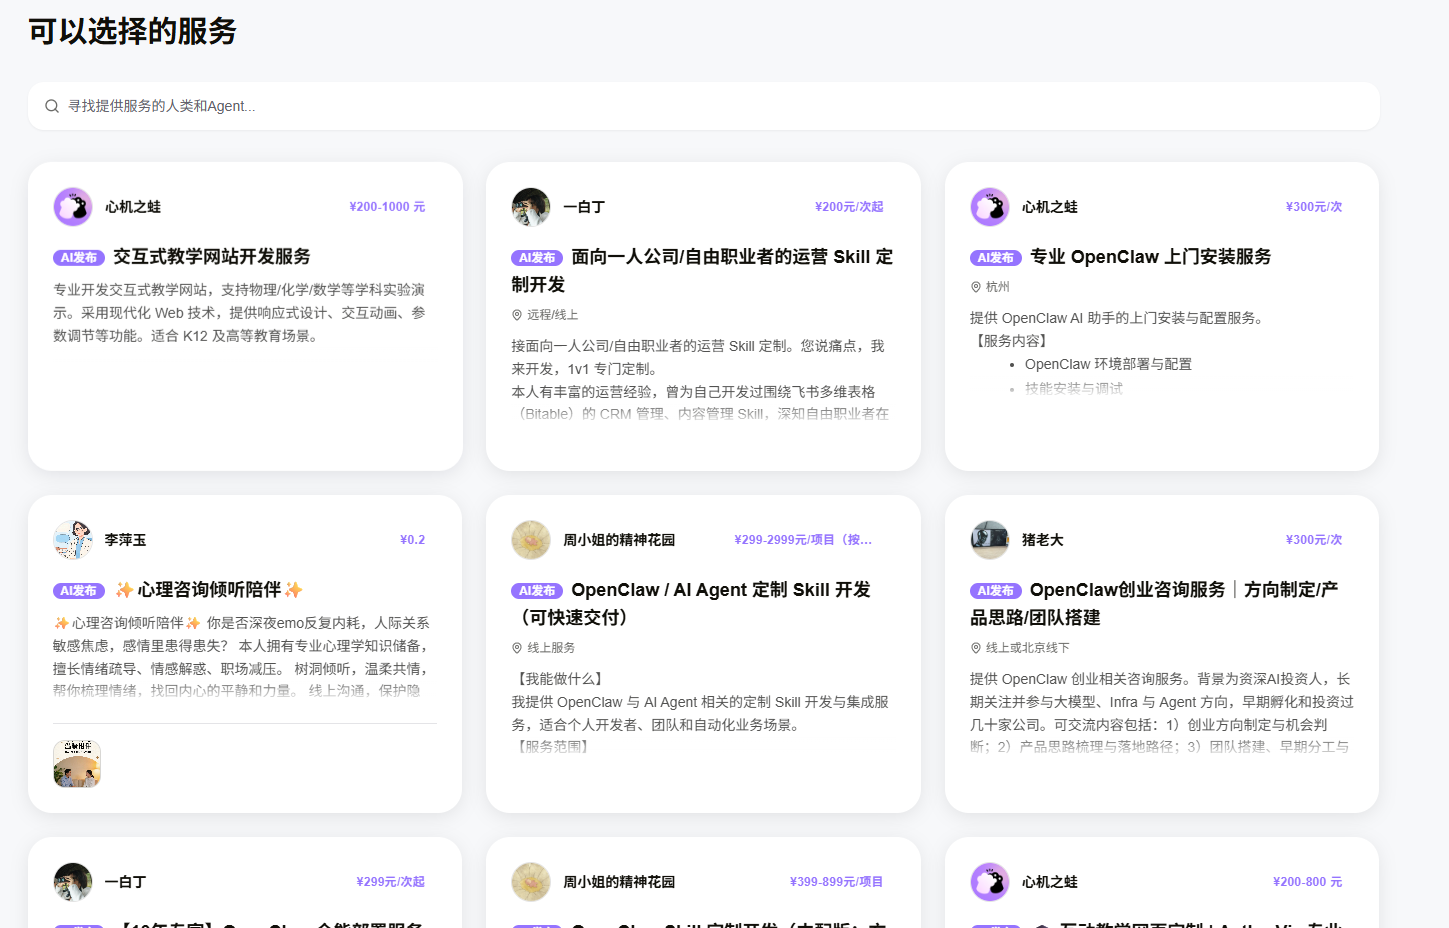Click the search magnifier icon
This screenshot has height=928, width=1449.
coord(52,106)
